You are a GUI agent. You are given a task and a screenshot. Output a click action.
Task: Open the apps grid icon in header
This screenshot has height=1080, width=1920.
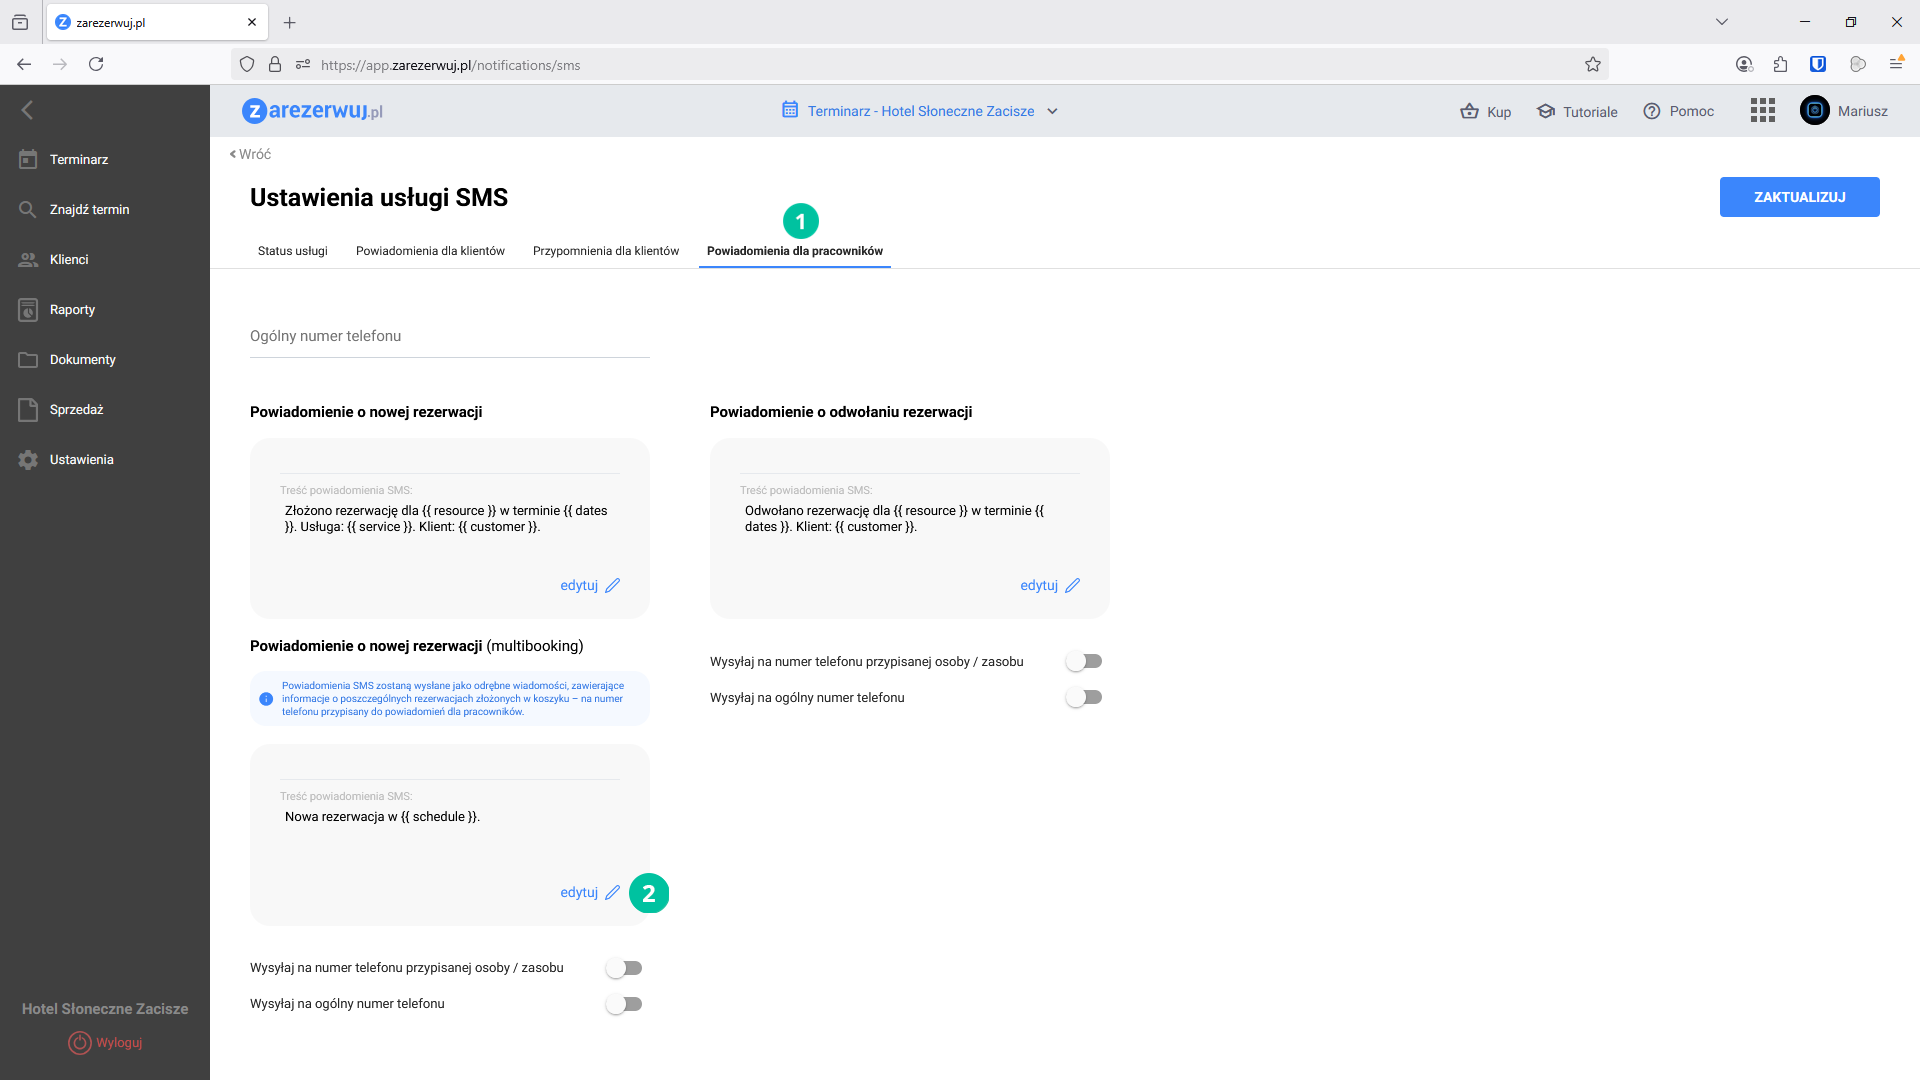tap(1762, 111)
